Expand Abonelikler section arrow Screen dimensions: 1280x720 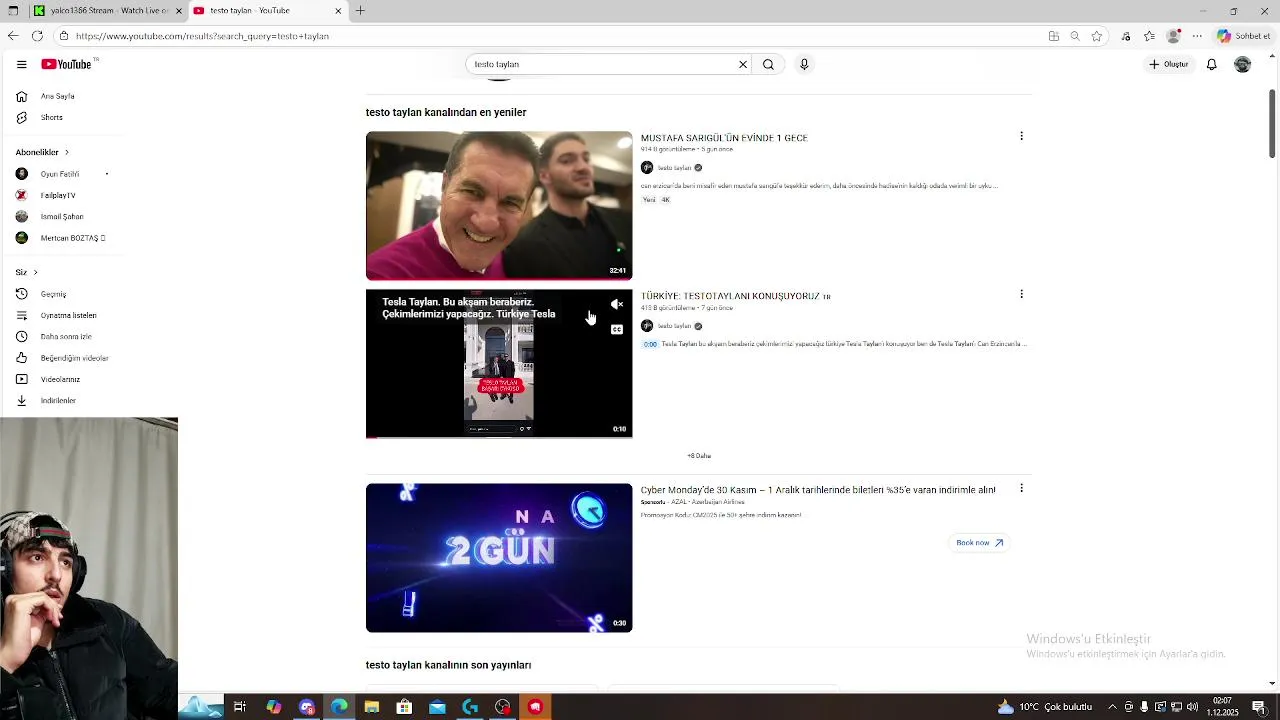(66, 152)
